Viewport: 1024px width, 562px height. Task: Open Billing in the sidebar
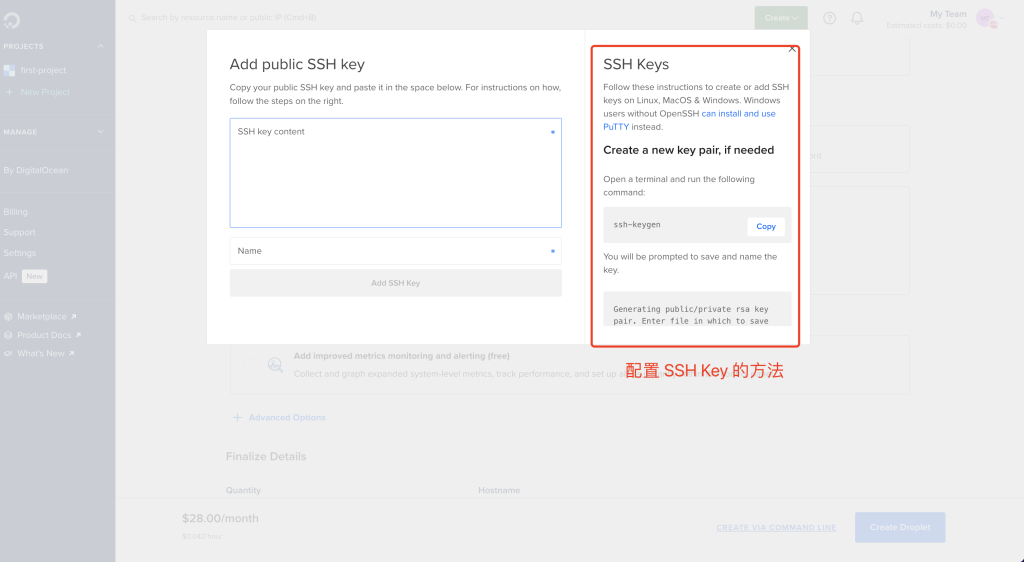[x=16, y=212]
